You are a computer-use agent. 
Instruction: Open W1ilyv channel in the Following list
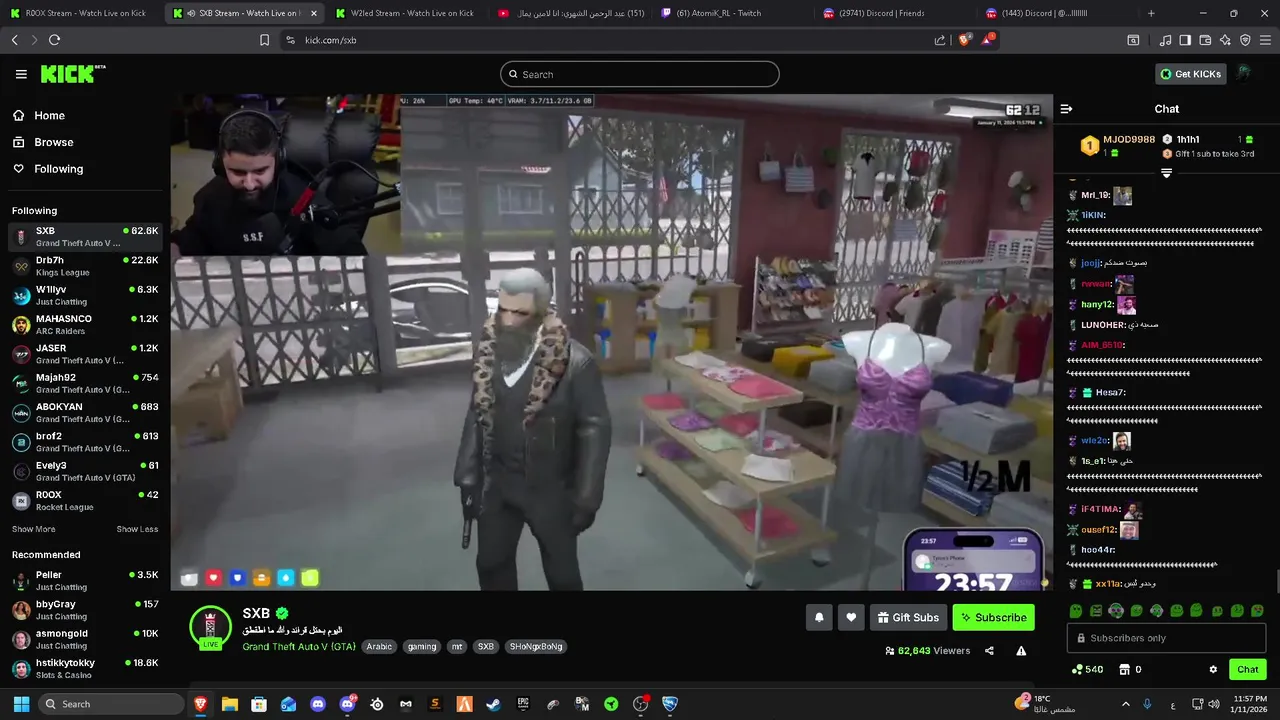[85, 295]
